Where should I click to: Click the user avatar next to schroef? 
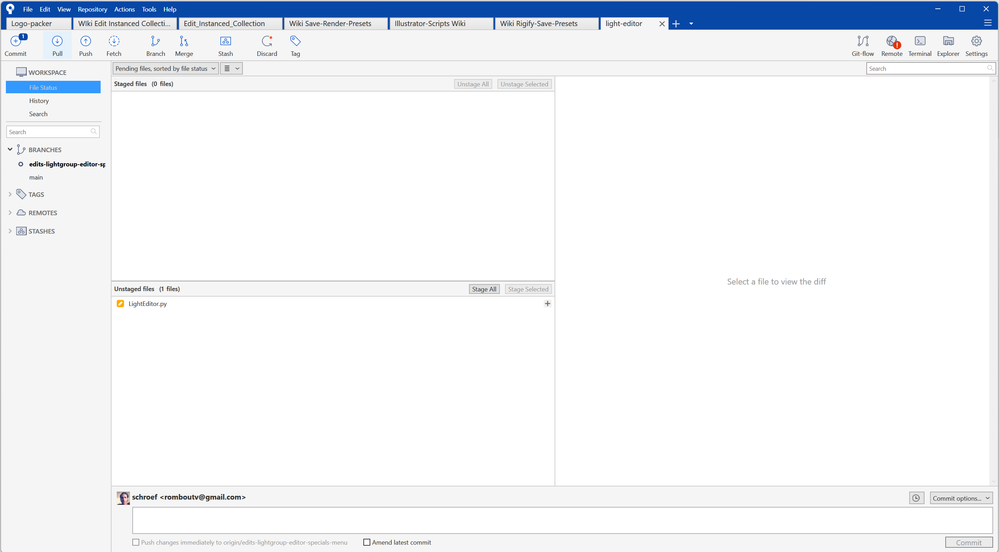point(123,498)
